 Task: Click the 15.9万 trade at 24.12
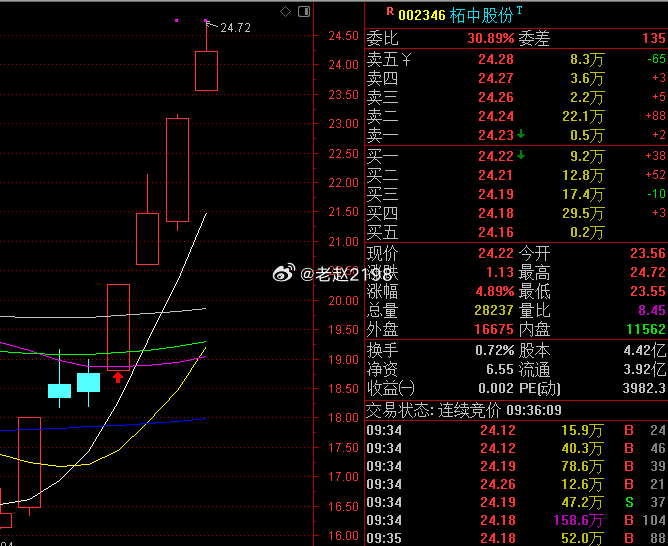pos(517,431)
